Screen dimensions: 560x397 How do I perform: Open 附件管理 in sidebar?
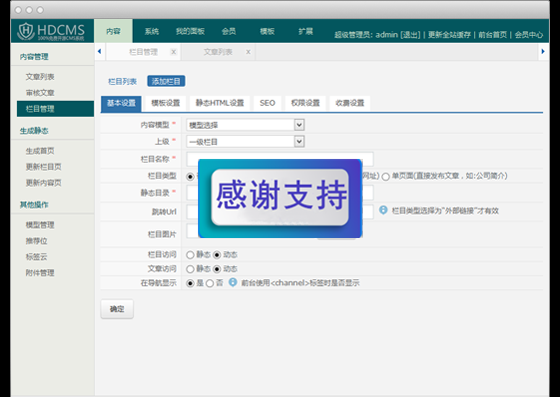coord(40,273)
